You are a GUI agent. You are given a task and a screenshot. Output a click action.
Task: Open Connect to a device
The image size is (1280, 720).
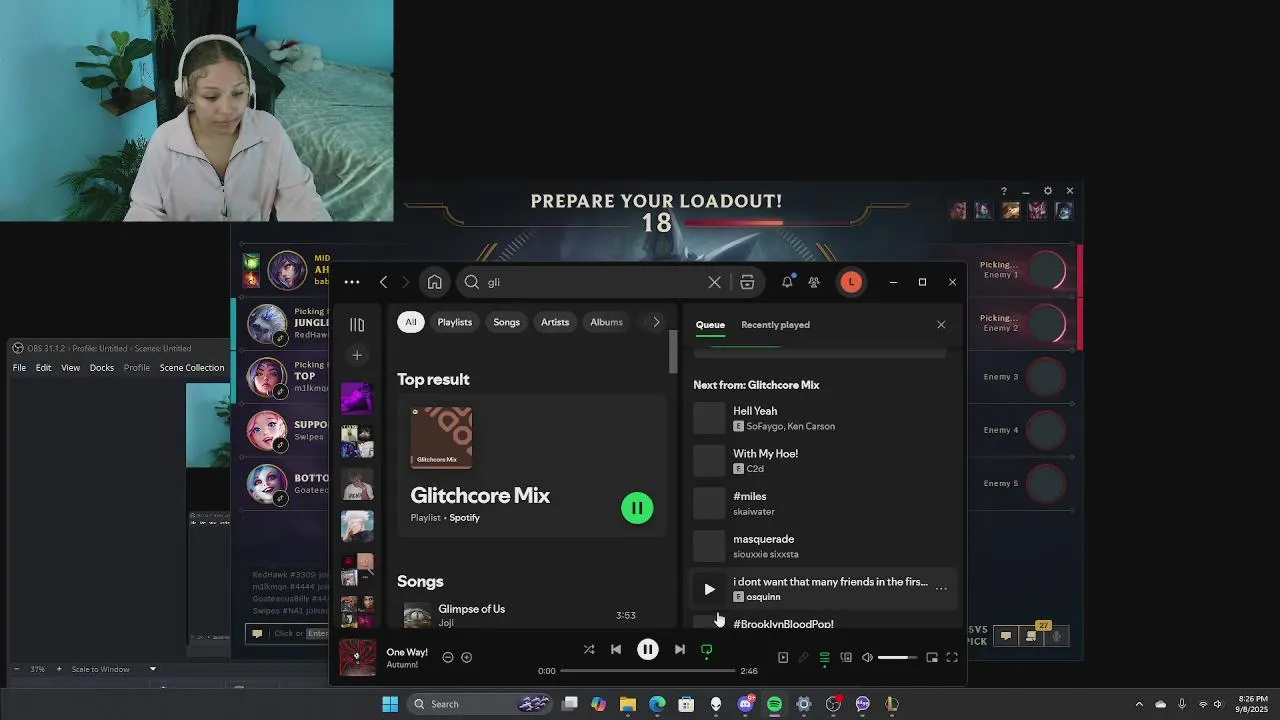point(846,657)
